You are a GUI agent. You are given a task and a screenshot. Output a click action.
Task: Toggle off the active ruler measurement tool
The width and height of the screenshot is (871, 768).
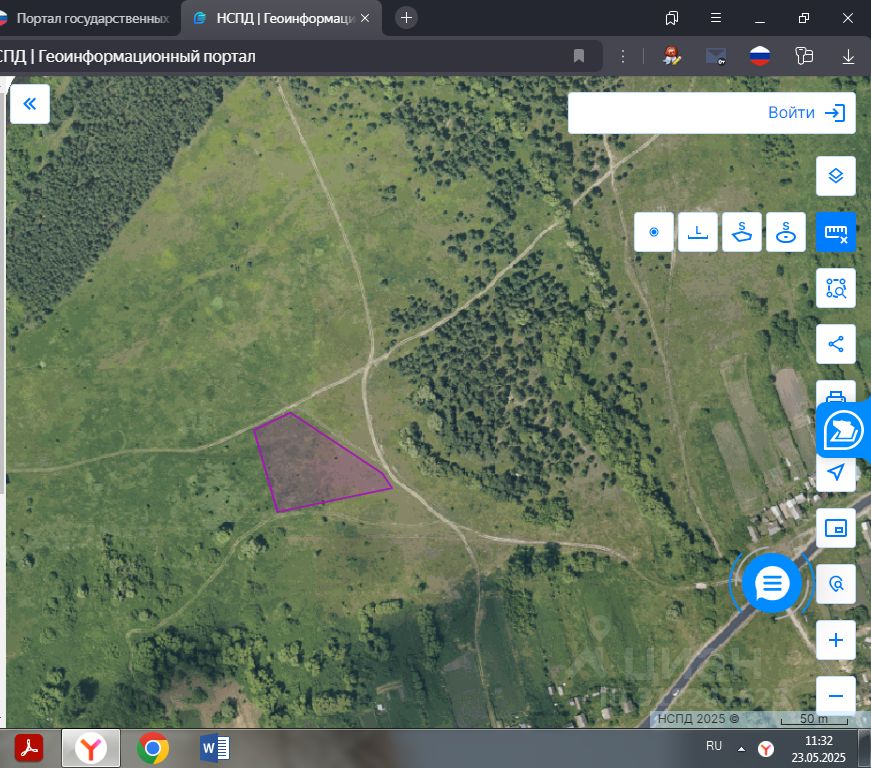click(835, 232)
